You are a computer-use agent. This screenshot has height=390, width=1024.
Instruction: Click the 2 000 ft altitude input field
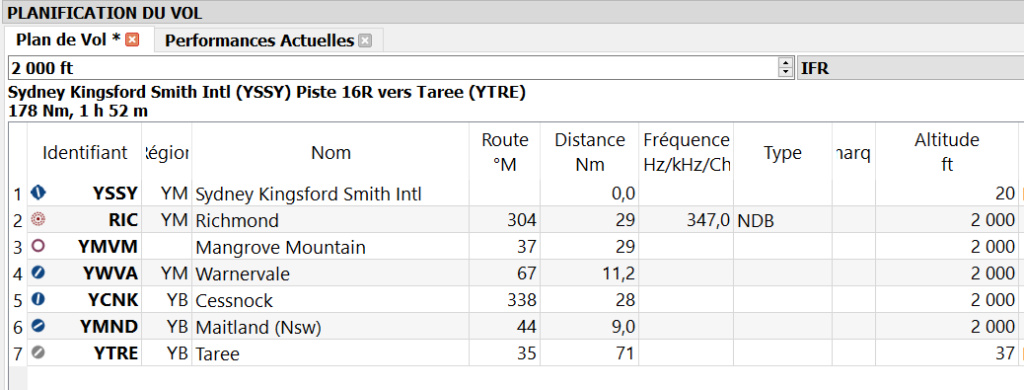[392, 67]
